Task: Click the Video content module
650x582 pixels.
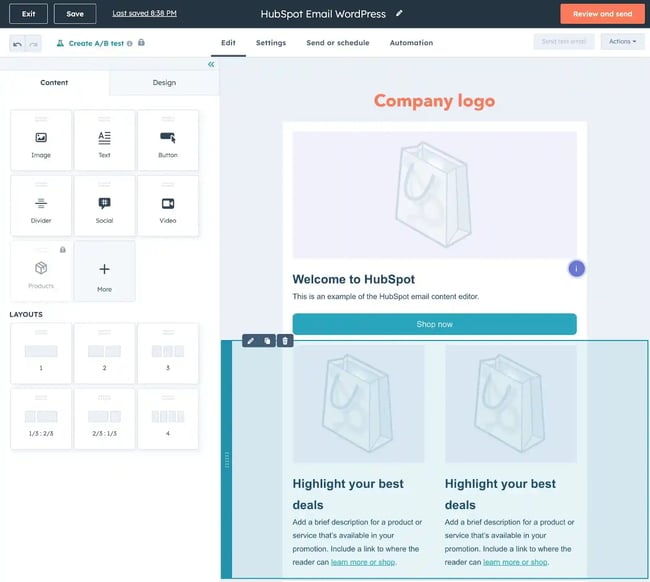Action: [x=167, y=206]
